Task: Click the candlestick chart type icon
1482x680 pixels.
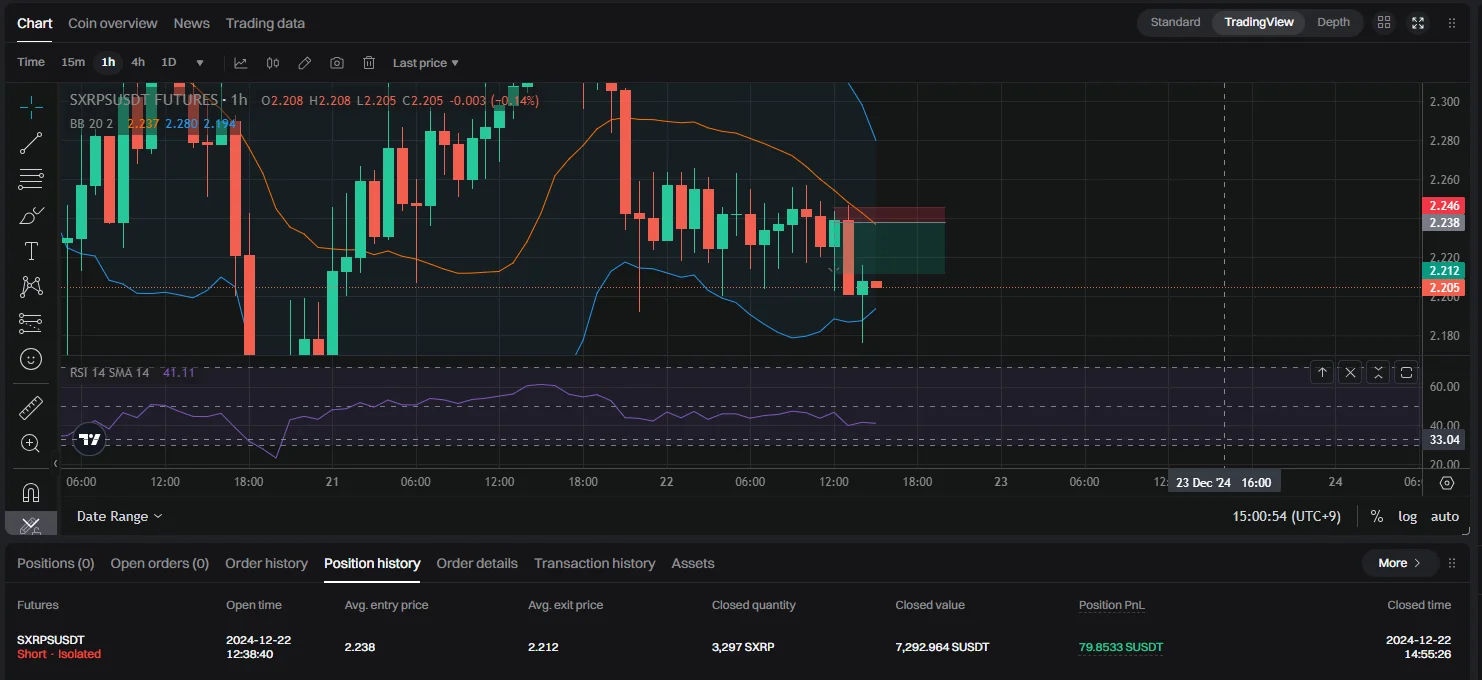Action: 273,62
